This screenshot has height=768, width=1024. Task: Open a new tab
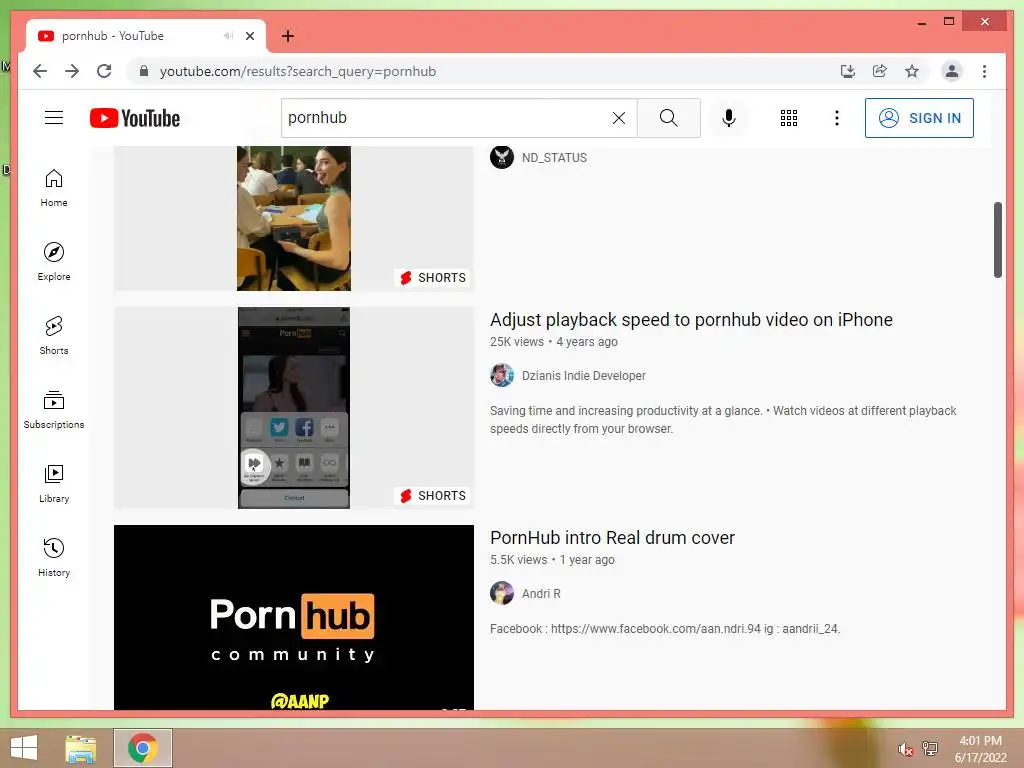(287, 36)
